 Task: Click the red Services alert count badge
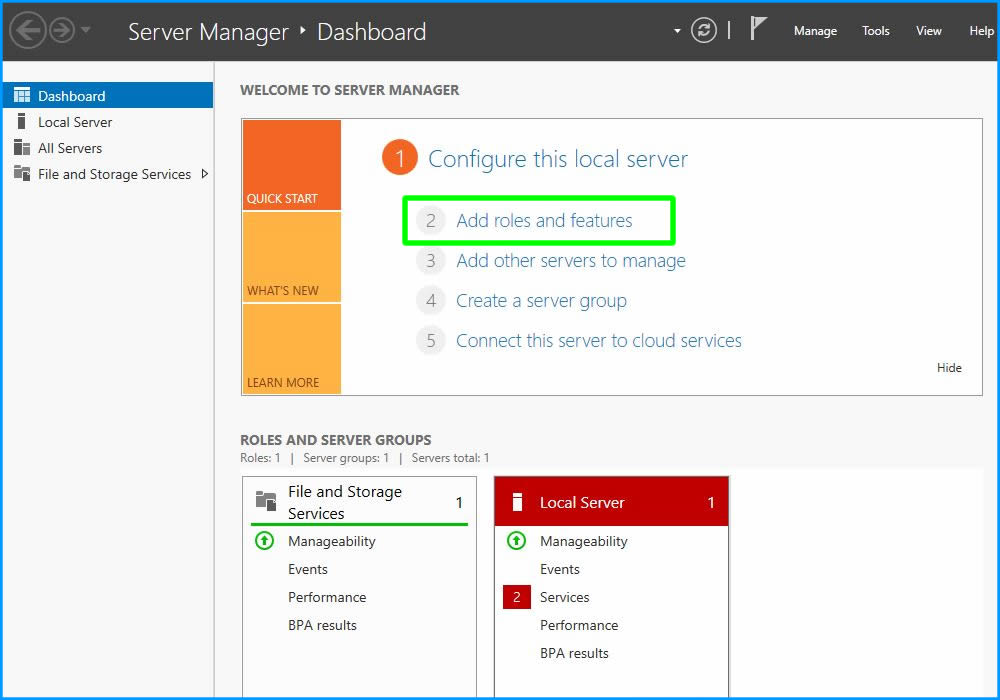point(516,597)
